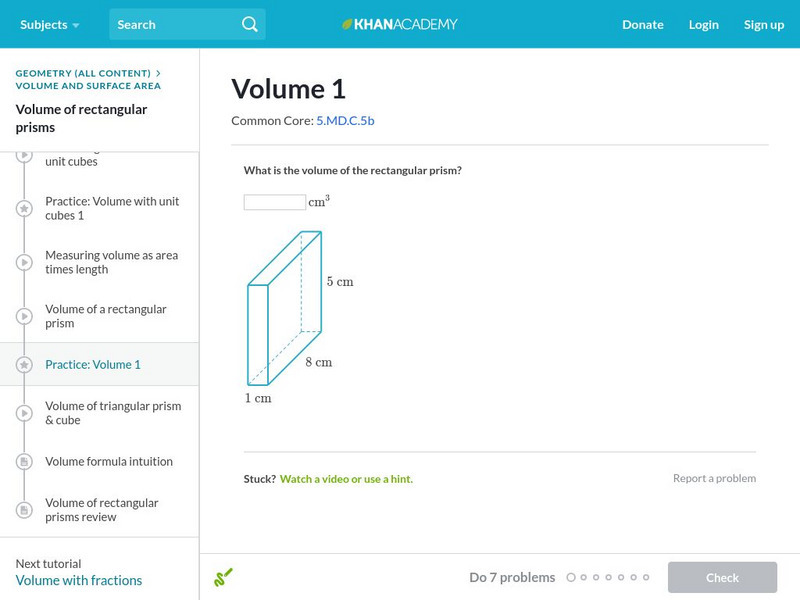This screenshot has height=600, width=800.
Task: Click the search magnifier icon
Action: pyautogui.click(x=249, y=24)
